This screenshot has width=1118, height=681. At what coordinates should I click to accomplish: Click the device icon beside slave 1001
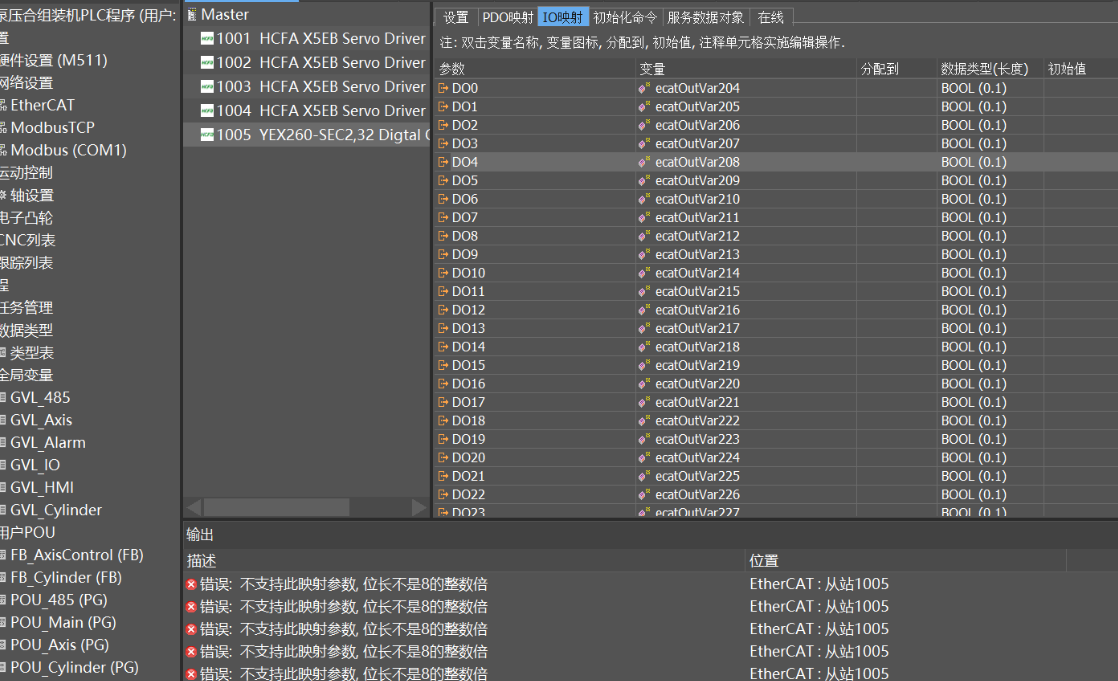coord(207,39)
